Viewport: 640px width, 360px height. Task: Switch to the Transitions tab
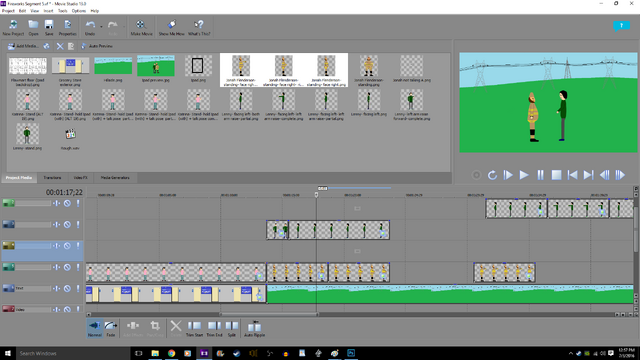click(x=52, y=178)
